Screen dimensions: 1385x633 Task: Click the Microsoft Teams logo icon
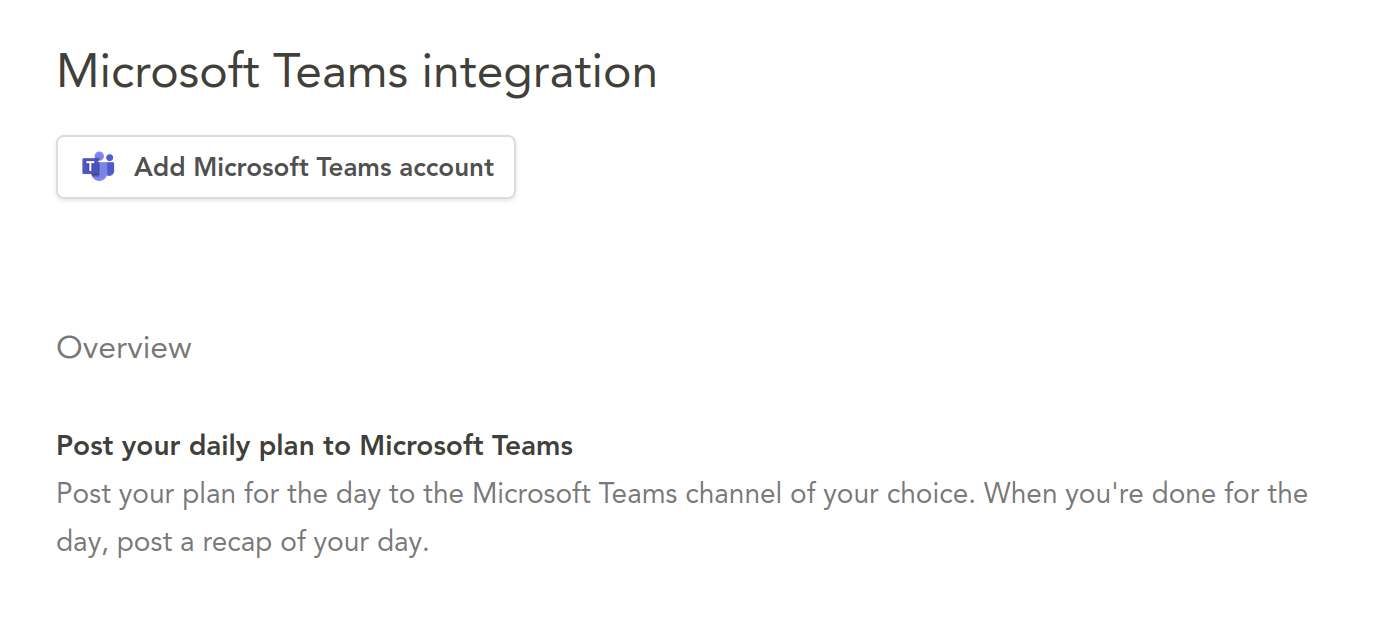98,167
